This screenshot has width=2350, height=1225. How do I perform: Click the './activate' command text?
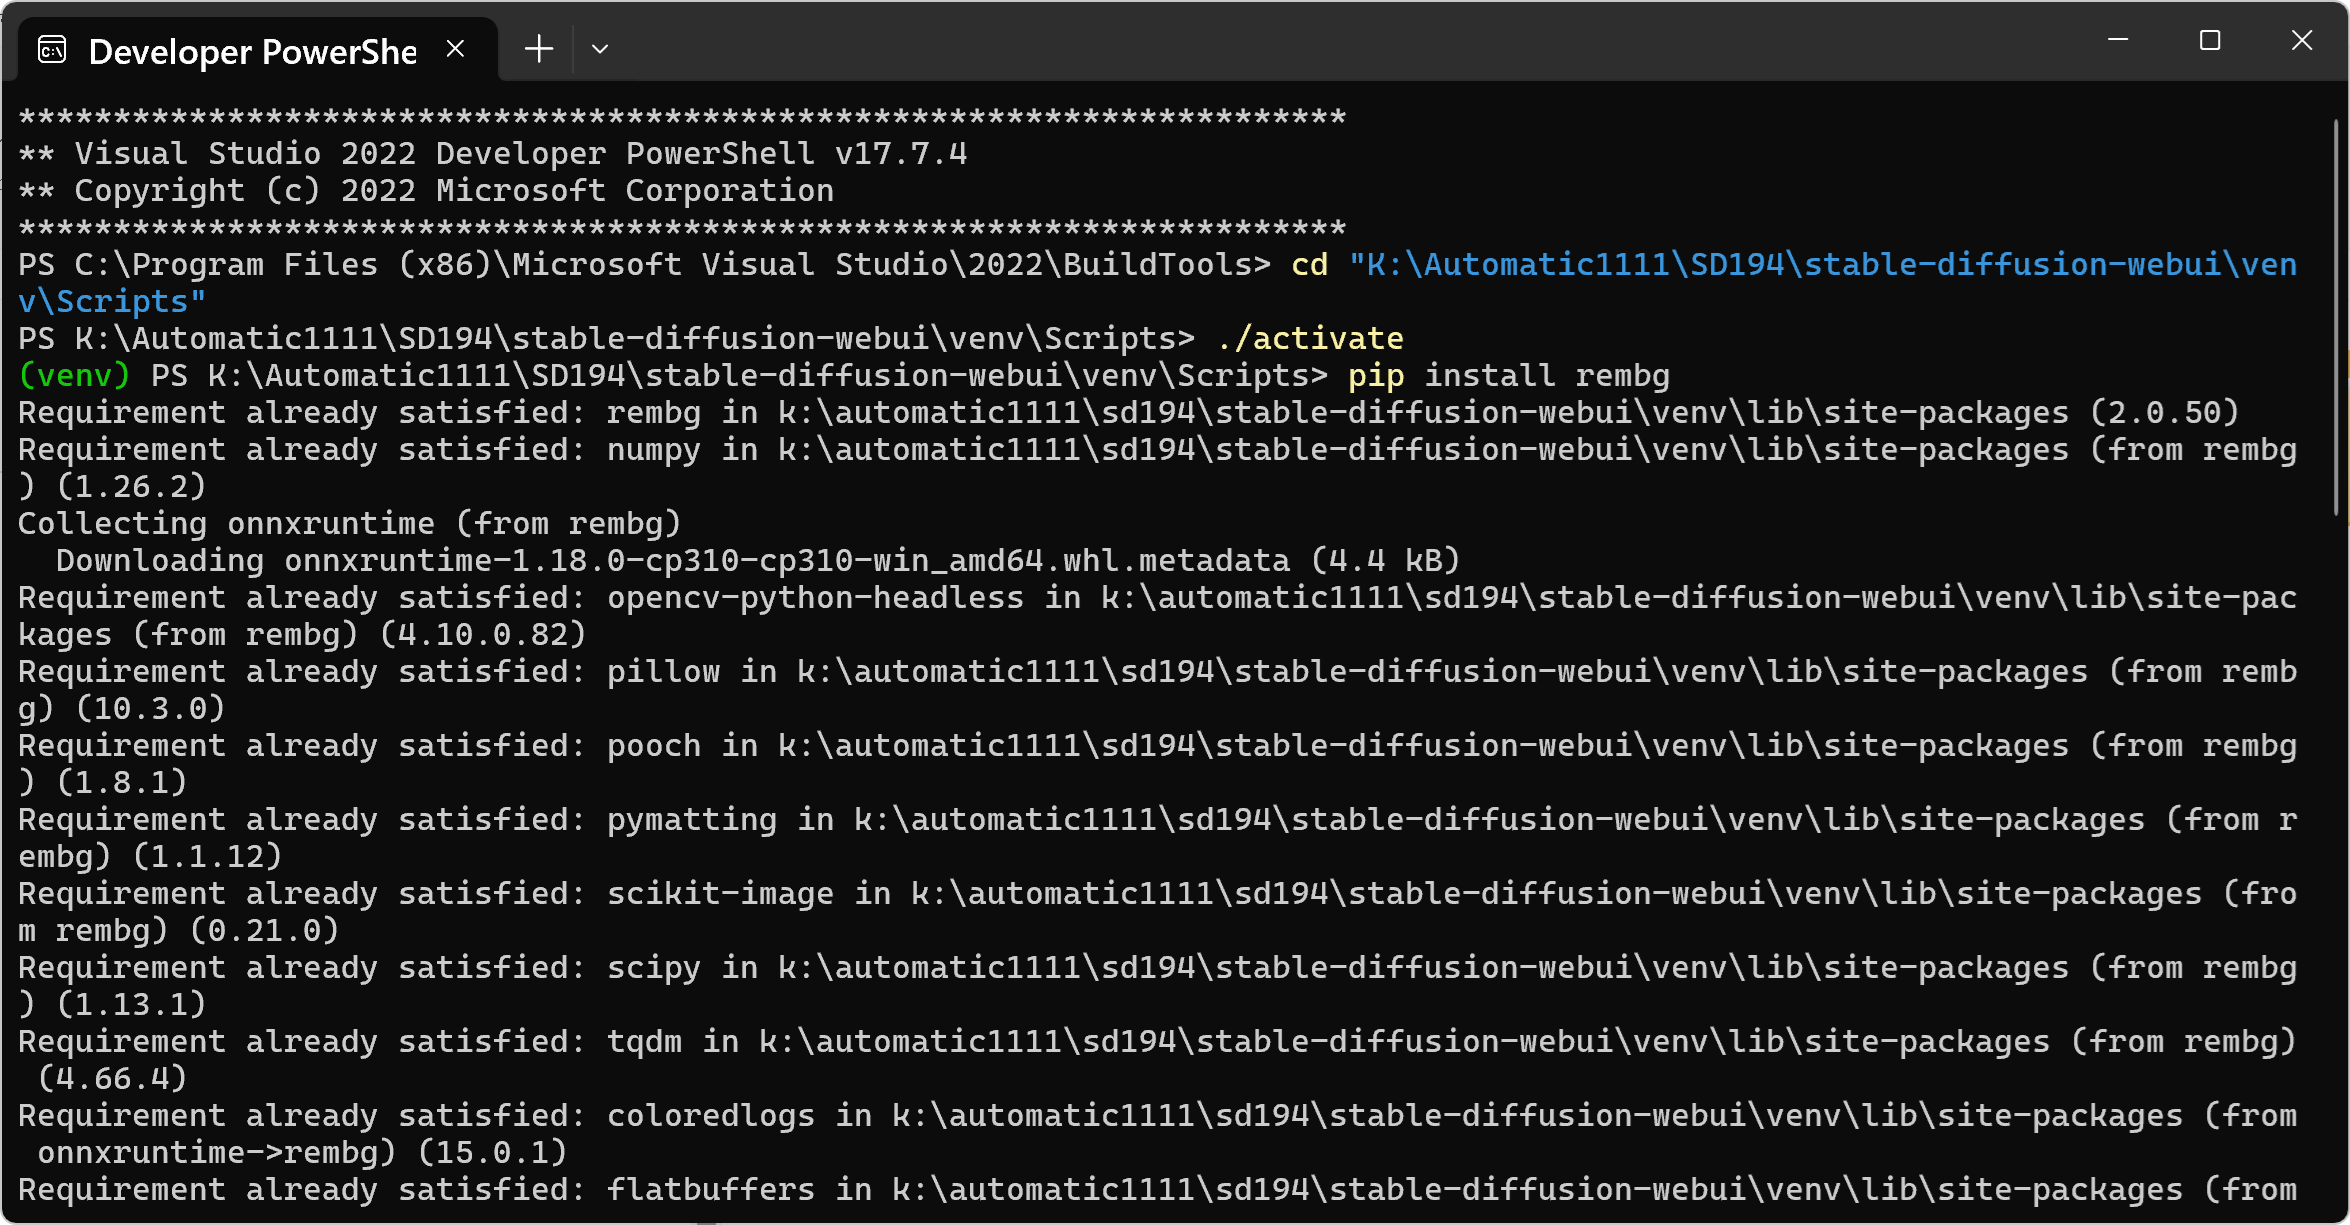pos(1312,338)
